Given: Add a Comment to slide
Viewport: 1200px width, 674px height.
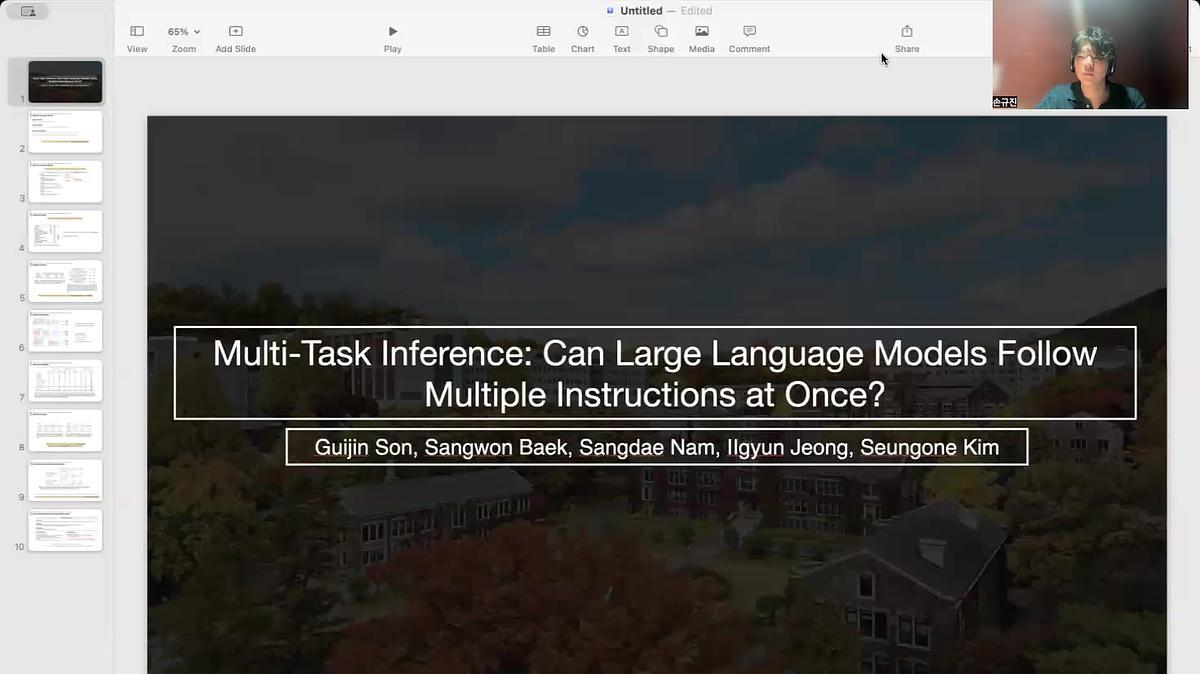Looking at the screenshot, I should tap(749, 32).
